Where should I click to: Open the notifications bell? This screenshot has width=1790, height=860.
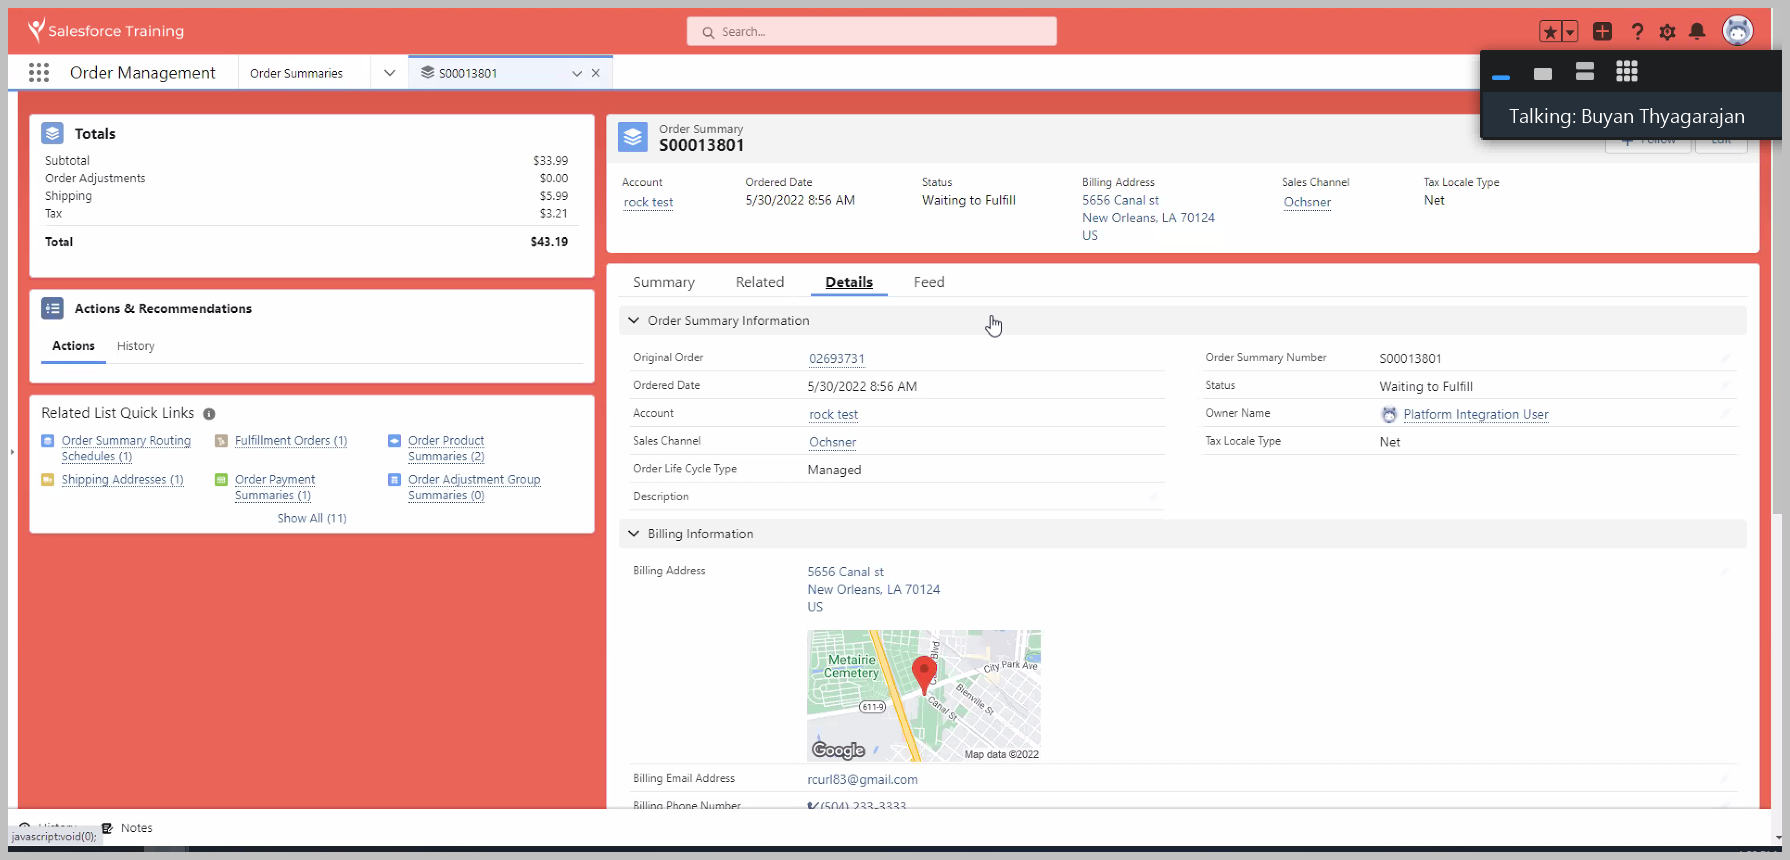[1697, 32]
